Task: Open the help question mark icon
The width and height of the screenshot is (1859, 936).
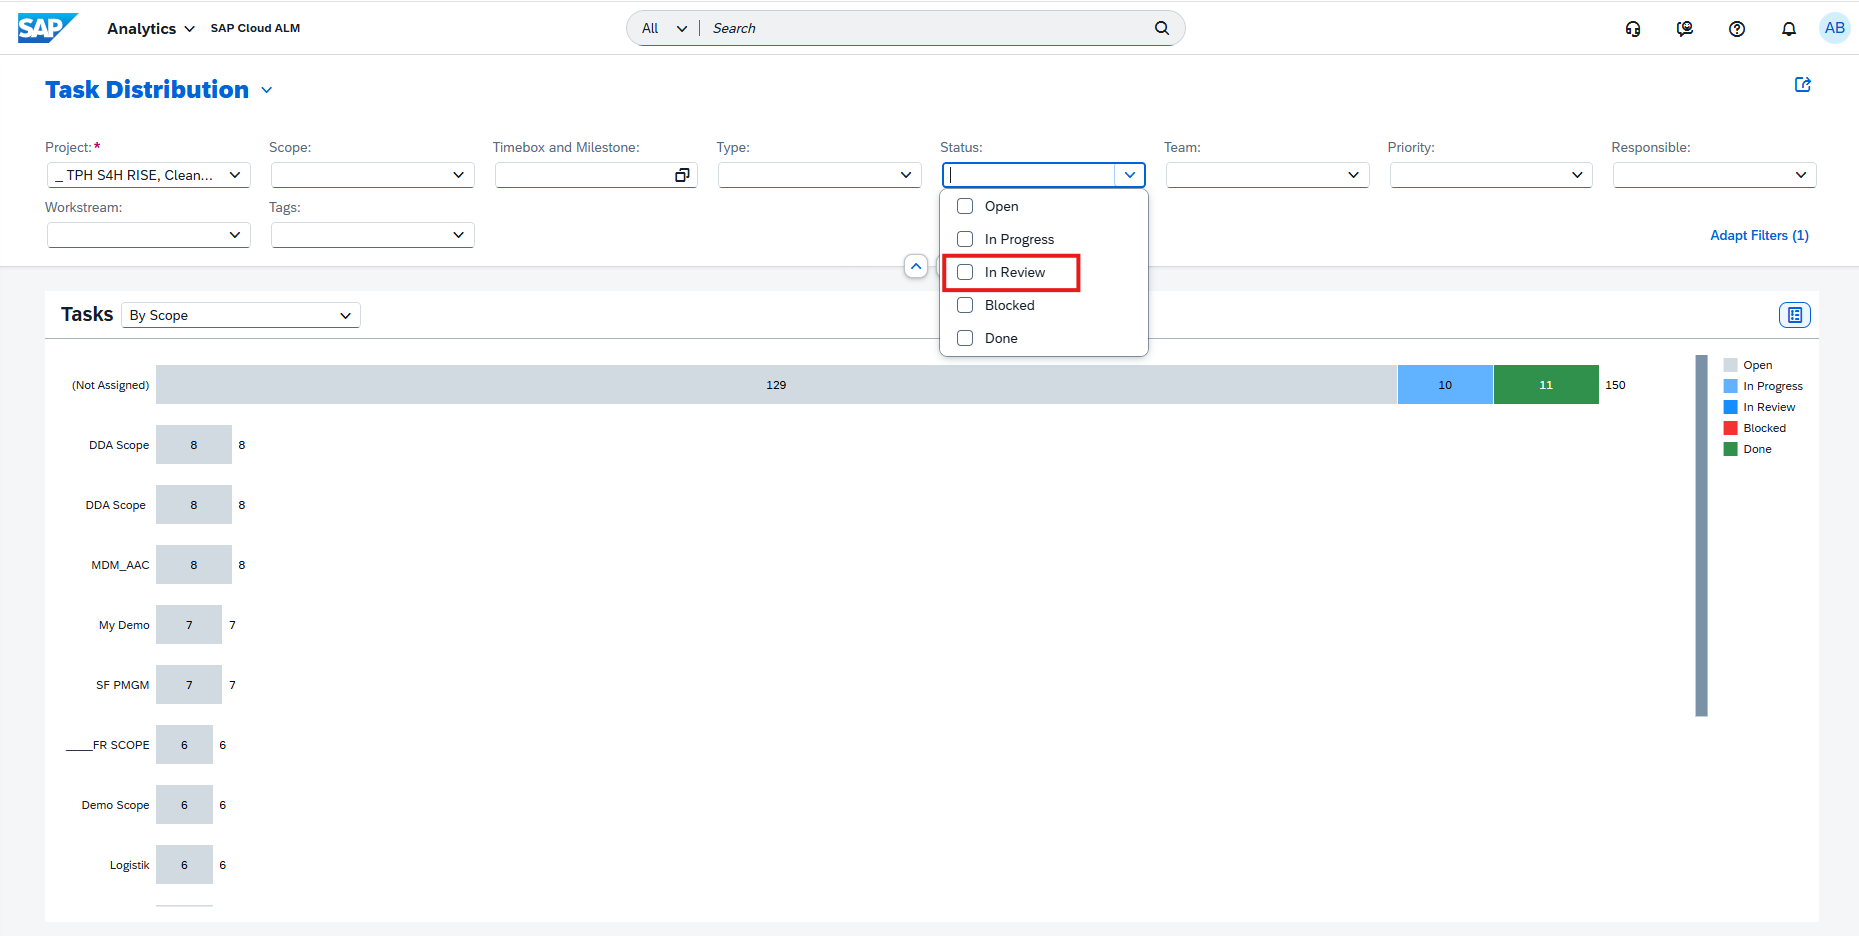Action: 1737,28
